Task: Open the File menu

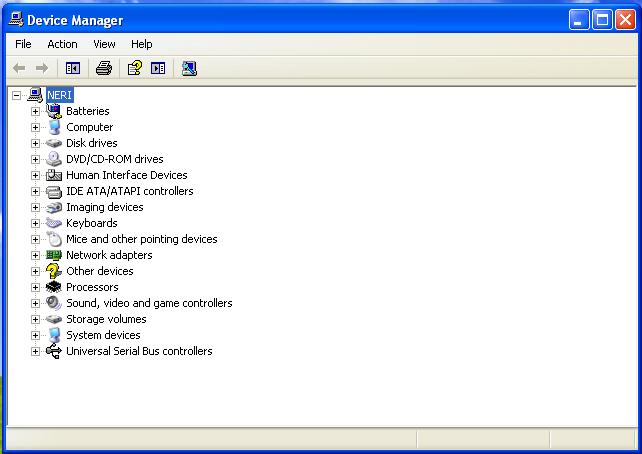Action: pyautogui.click(x=23, y=44)
